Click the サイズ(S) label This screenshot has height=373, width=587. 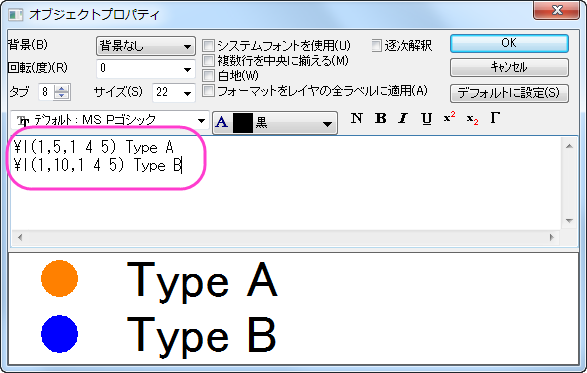(x=118, y=92)
